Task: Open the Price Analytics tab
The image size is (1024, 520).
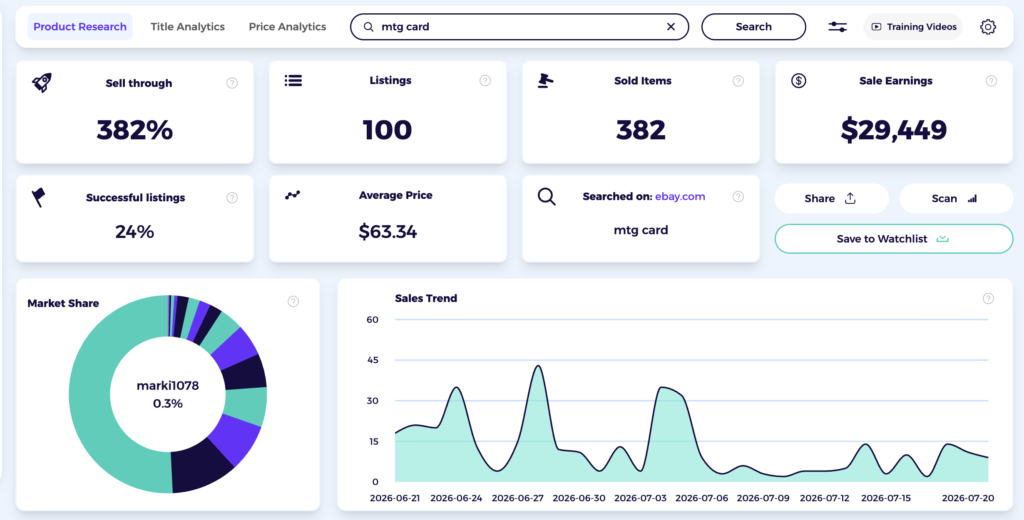Action: pyautogui.click(x=287, y=27)
